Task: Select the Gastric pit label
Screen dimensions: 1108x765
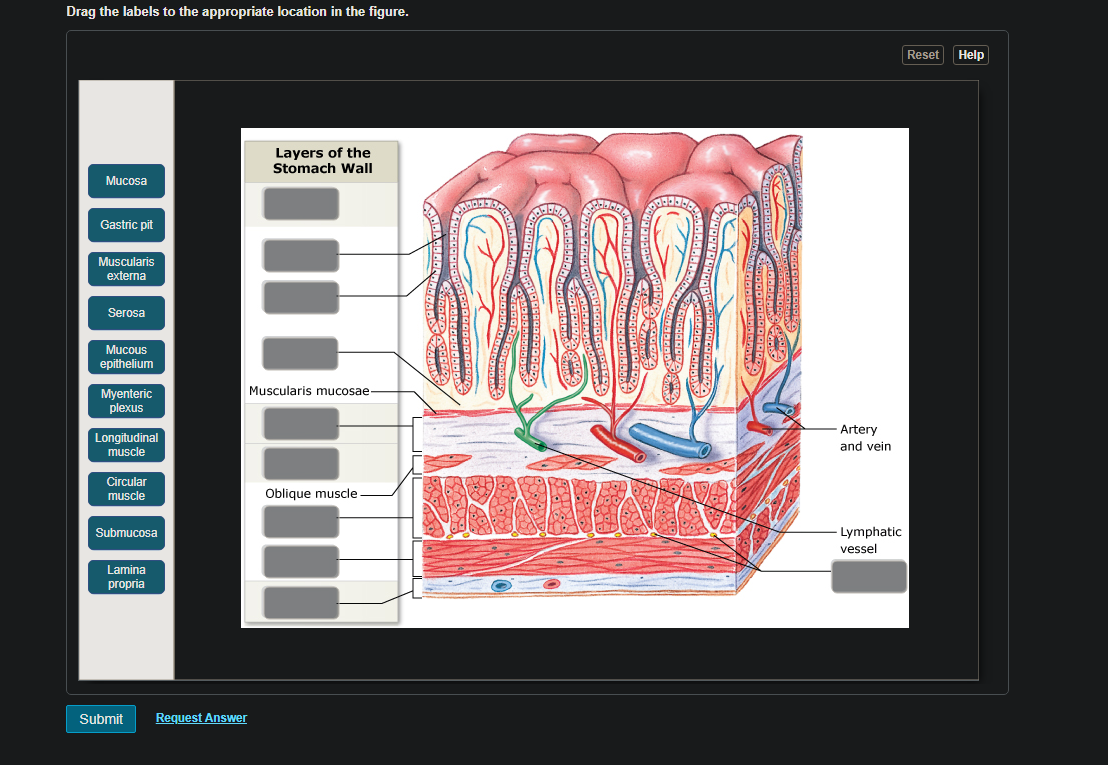Action: tap(126, 225)
